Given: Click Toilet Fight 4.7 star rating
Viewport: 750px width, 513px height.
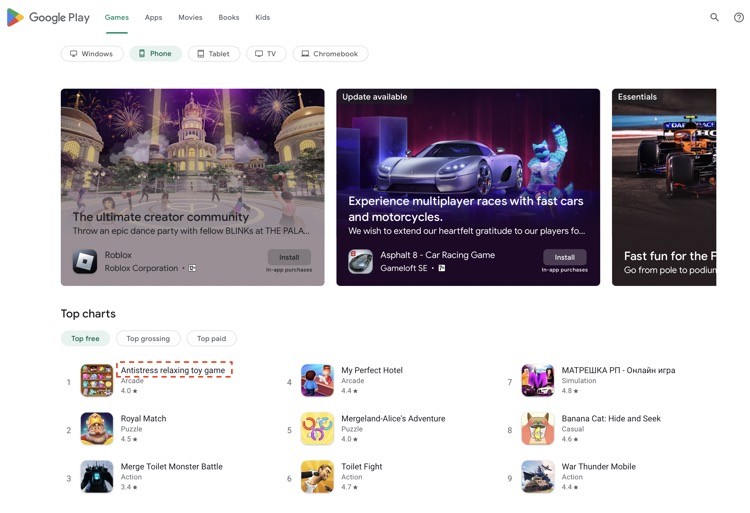Looking at the screenshot, I should [349, 487].
